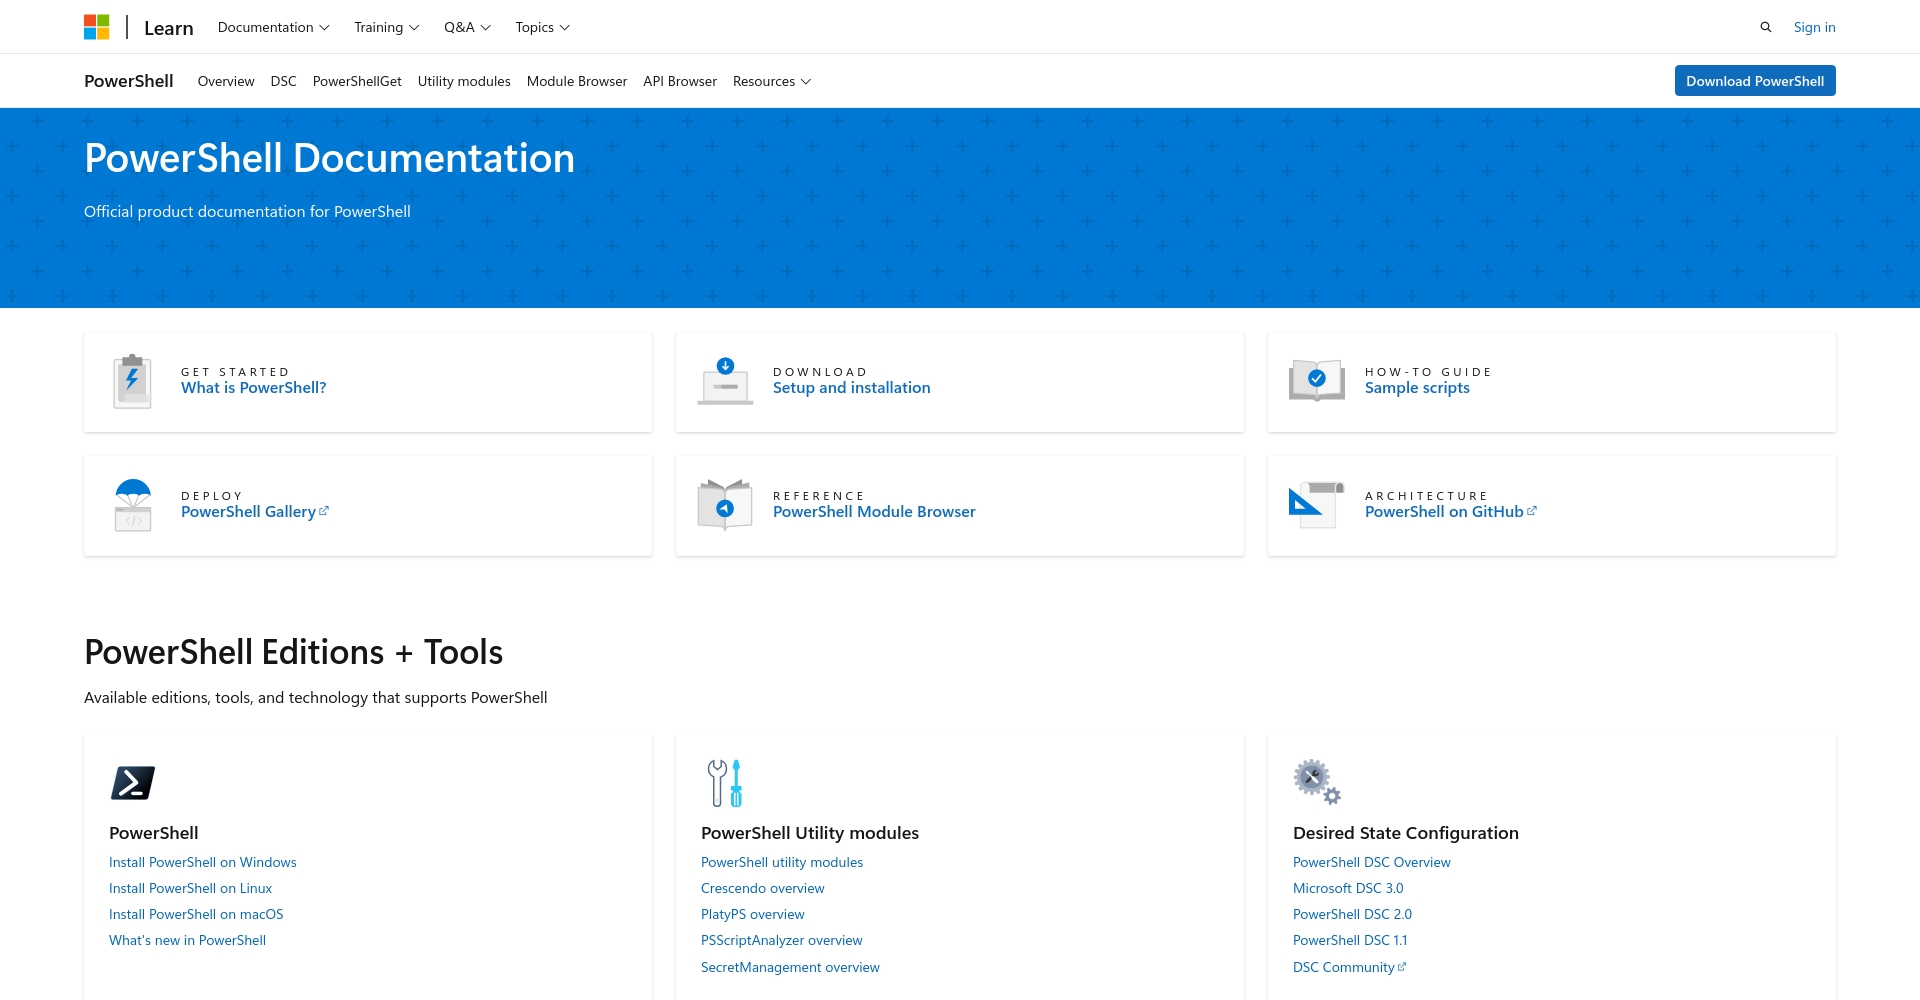Click the Sign in link

click(x=1814, y=27)
